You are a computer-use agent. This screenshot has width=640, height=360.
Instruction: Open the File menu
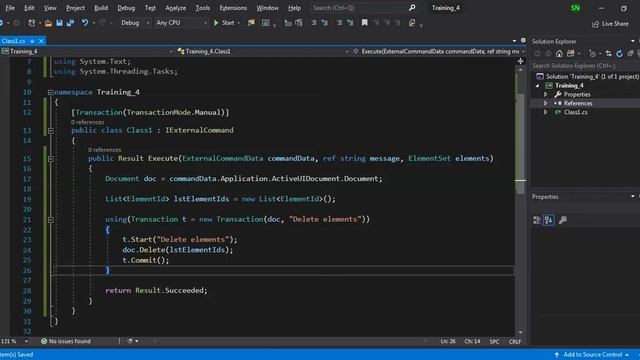coord(10,8)
